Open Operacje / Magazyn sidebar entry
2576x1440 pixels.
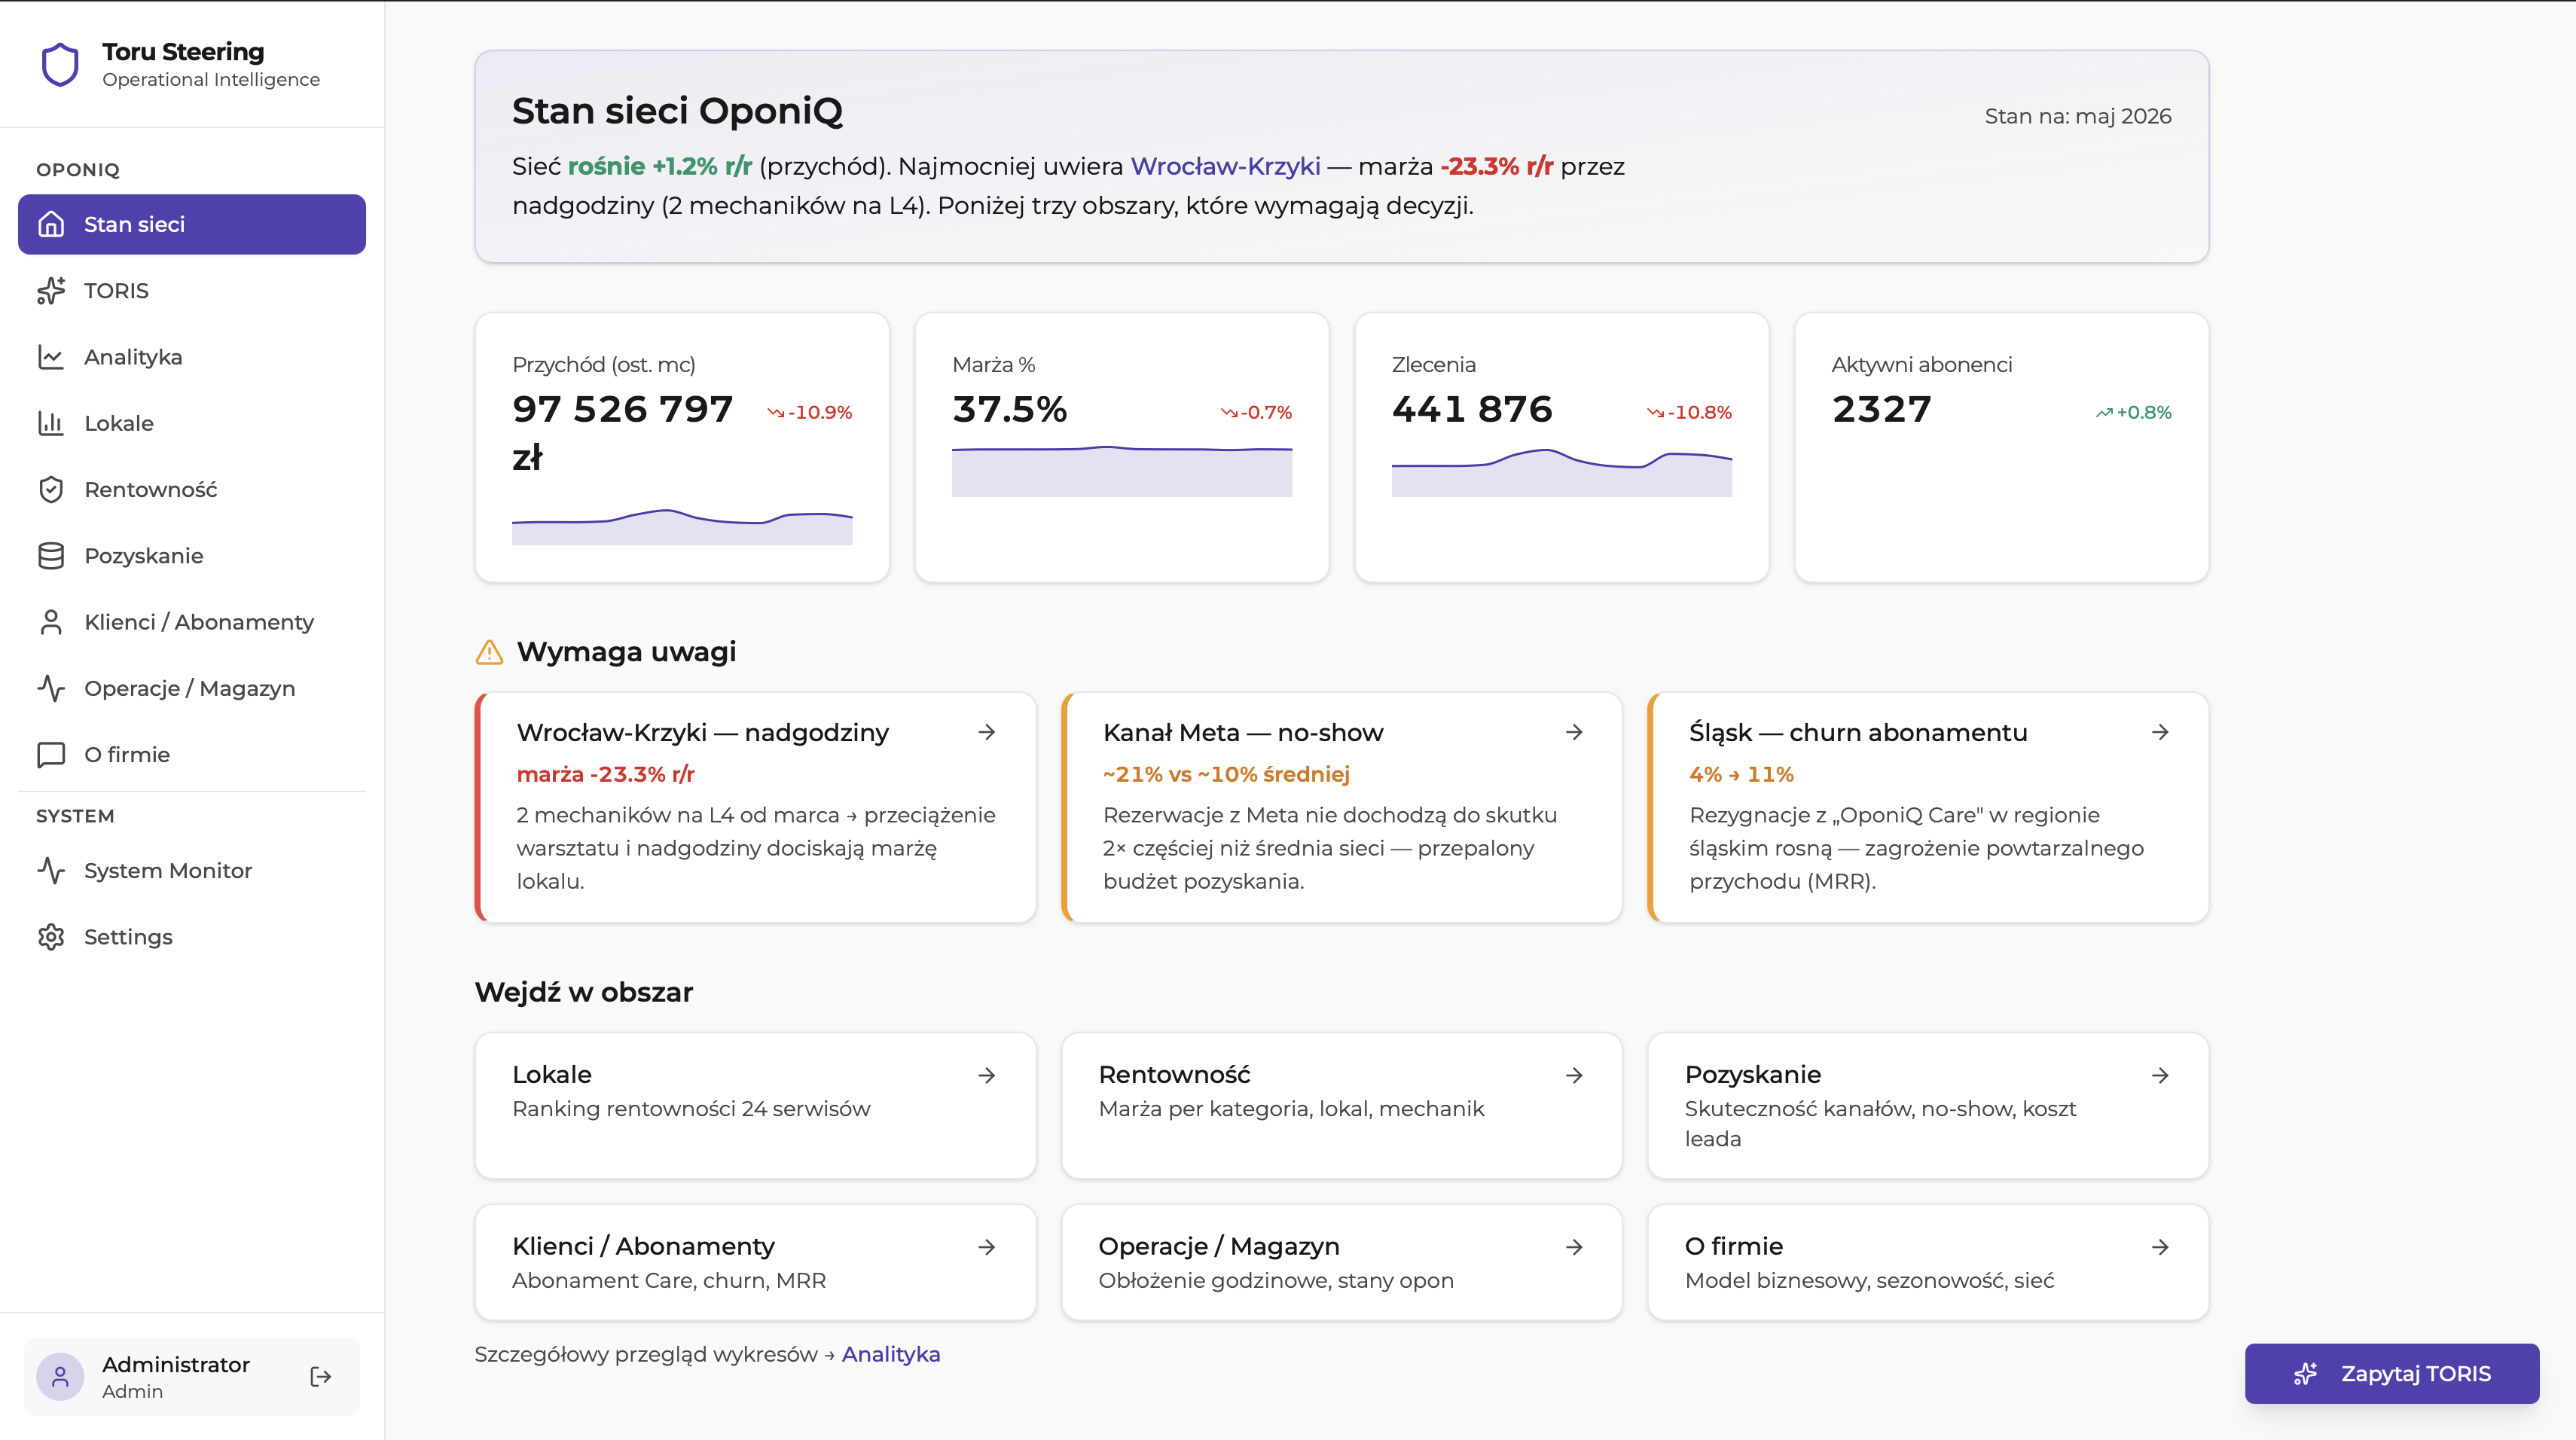192,688
